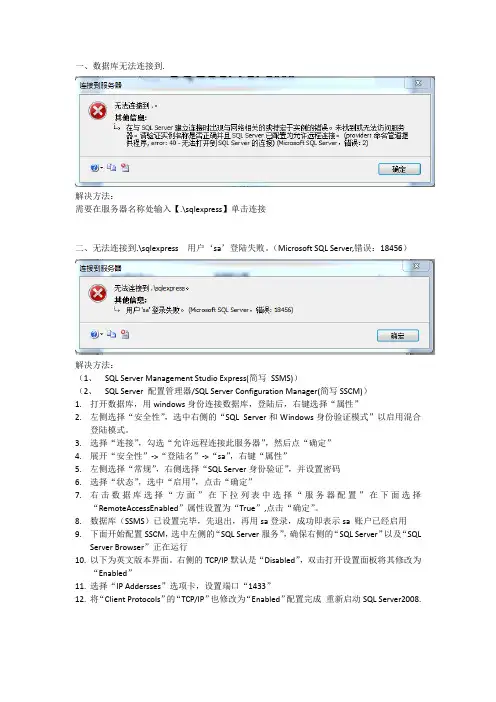Confirm with 确定 in the error 40 dialog
Screen dimensions: 496x702
click(399, 169)
